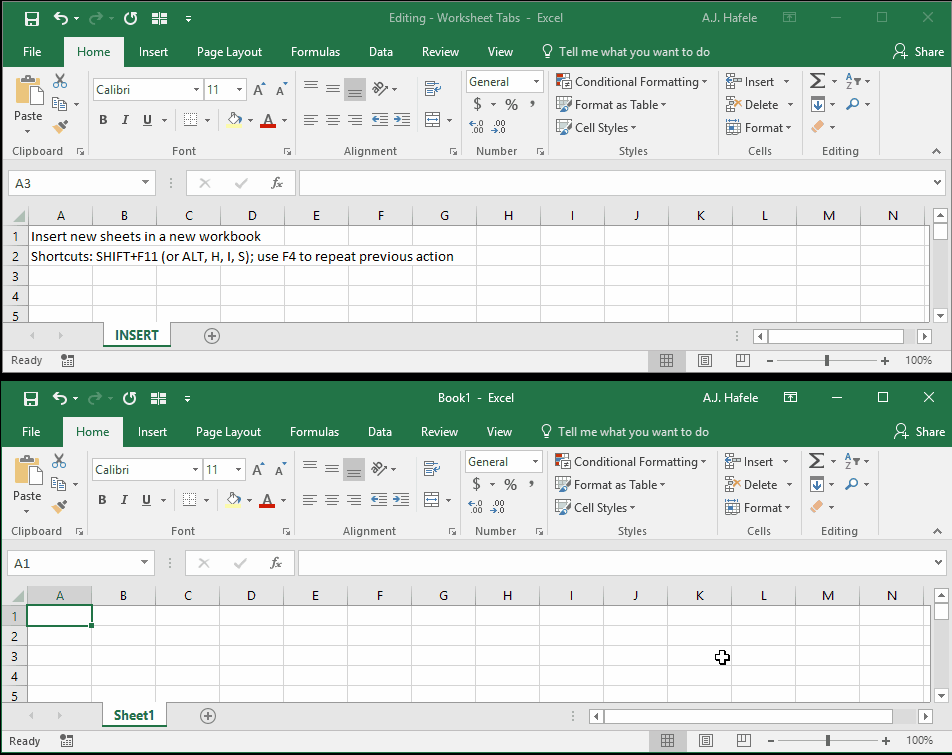The width and height of the screenshot is (952, 755).
Task: Click Fill Color bucket in Book1 window
Action: pos(233,499)
